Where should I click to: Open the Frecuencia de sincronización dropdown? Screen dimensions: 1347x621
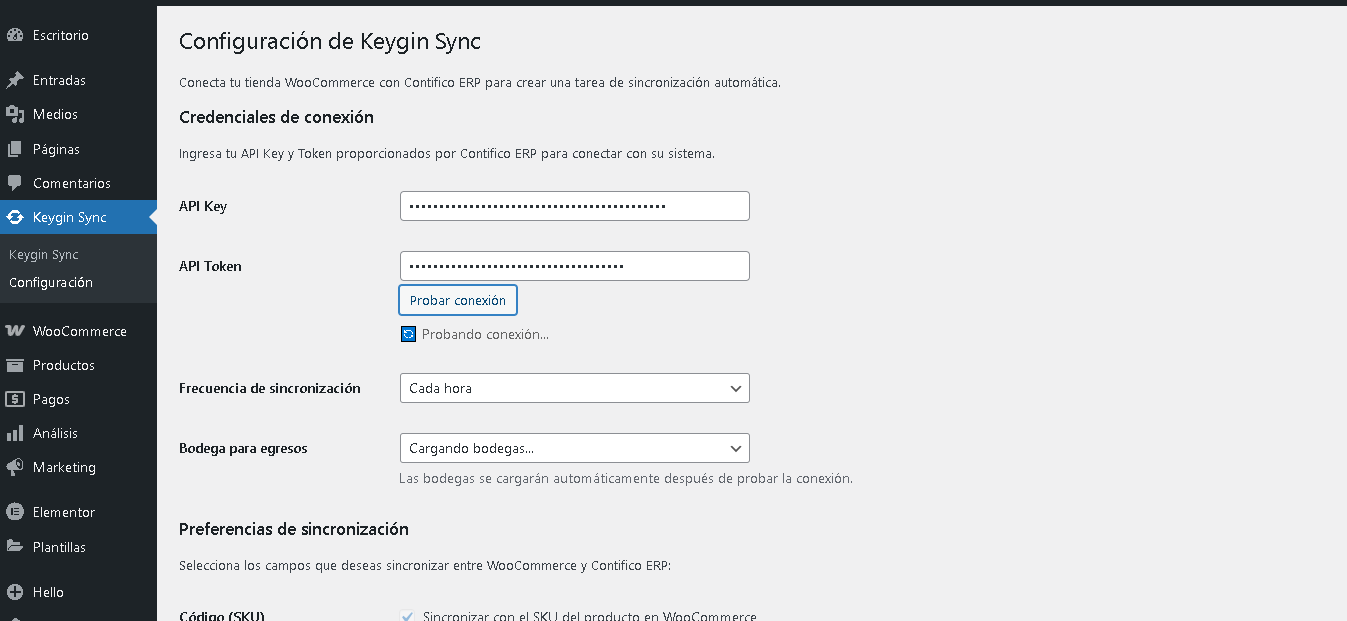[574, 388]
